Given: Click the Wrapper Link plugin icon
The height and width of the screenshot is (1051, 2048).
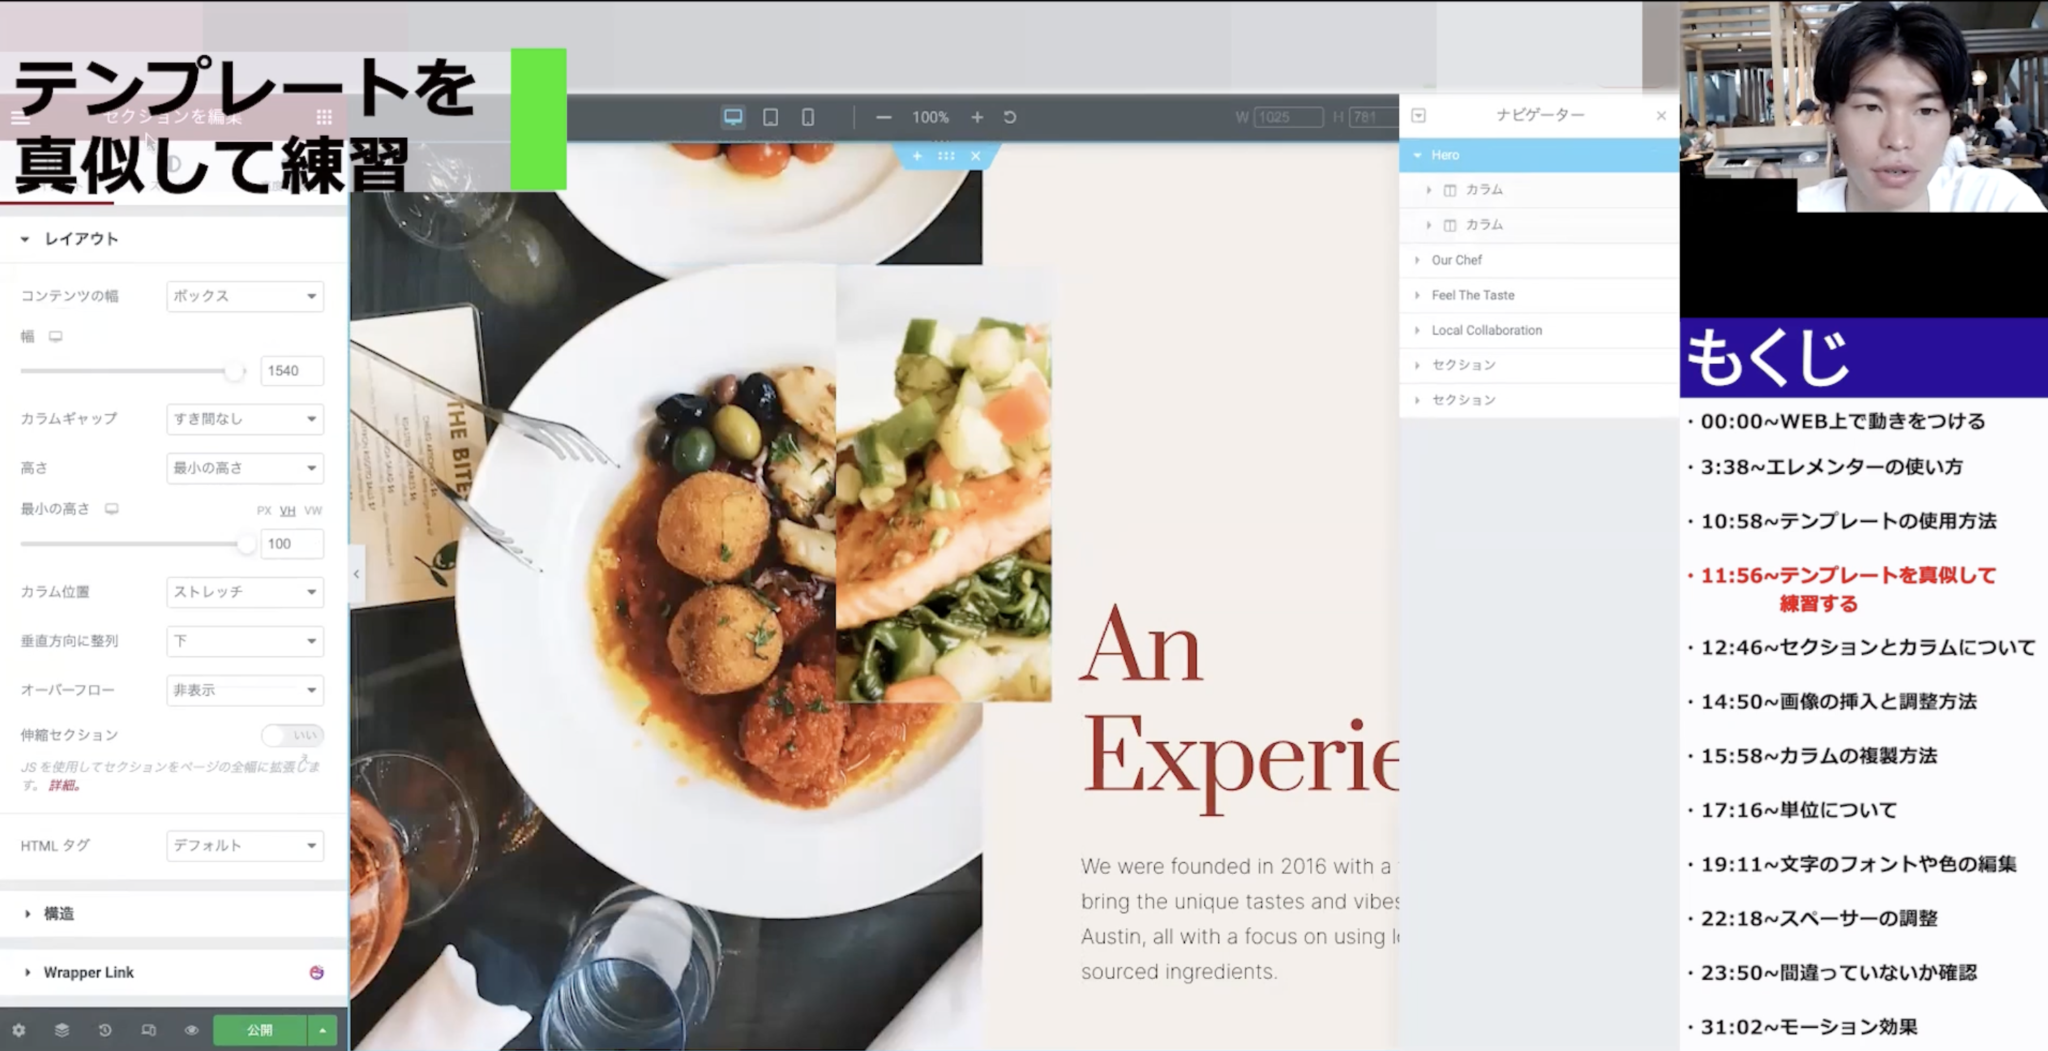Looking at the screenshot, I should click(x=316, y=972).
